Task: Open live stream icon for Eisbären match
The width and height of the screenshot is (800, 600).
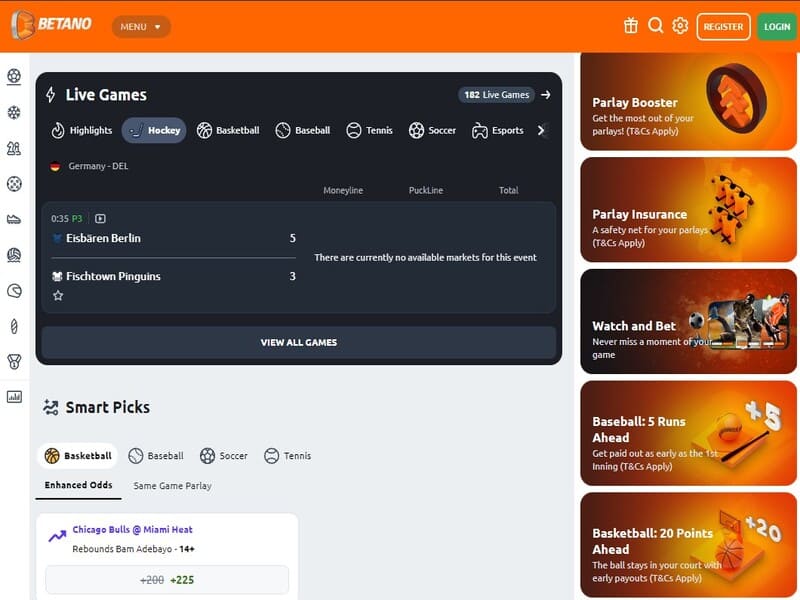Action: click(x=100, y=218)
